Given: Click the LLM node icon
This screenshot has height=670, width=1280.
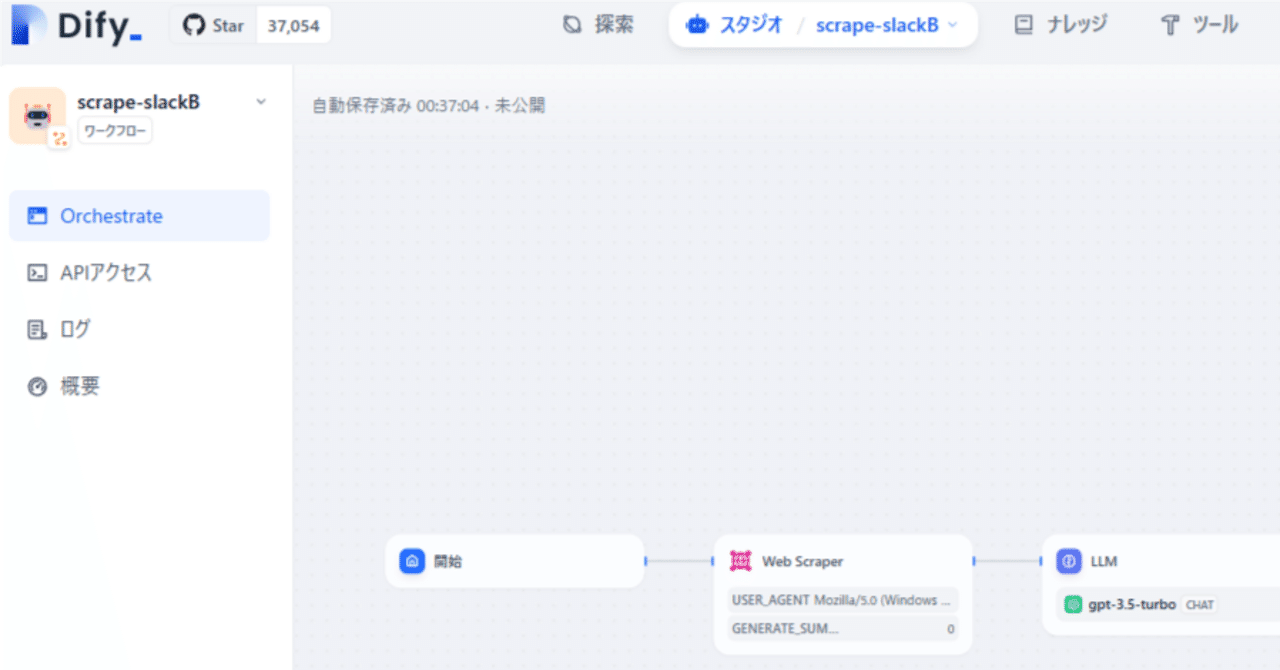Looking at the screenshot, I should (1068, 561).
